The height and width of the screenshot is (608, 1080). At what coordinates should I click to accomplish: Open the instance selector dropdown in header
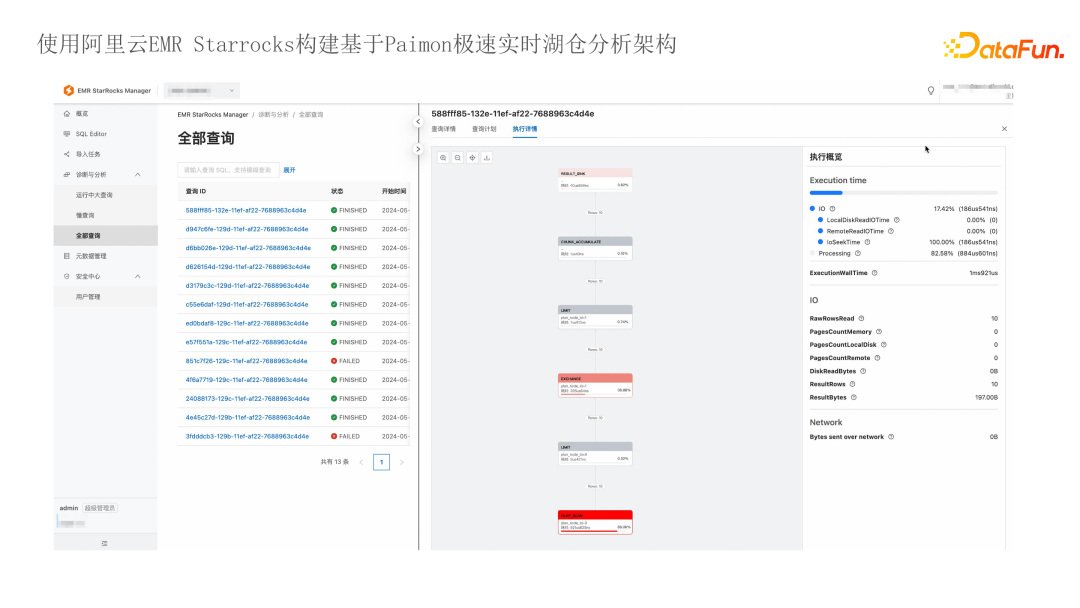[x=201, y=90]
